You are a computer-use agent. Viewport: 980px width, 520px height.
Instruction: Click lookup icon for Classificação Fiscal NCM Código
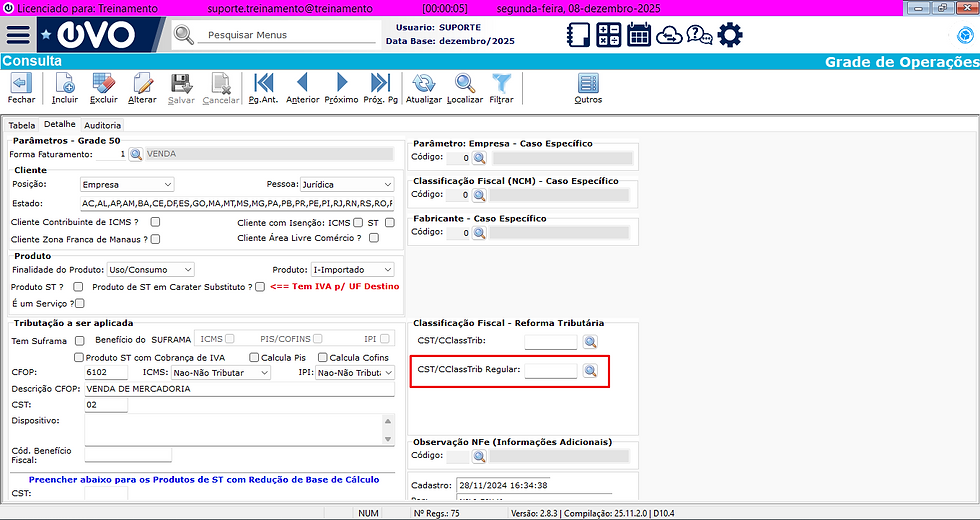click(479, 195)
